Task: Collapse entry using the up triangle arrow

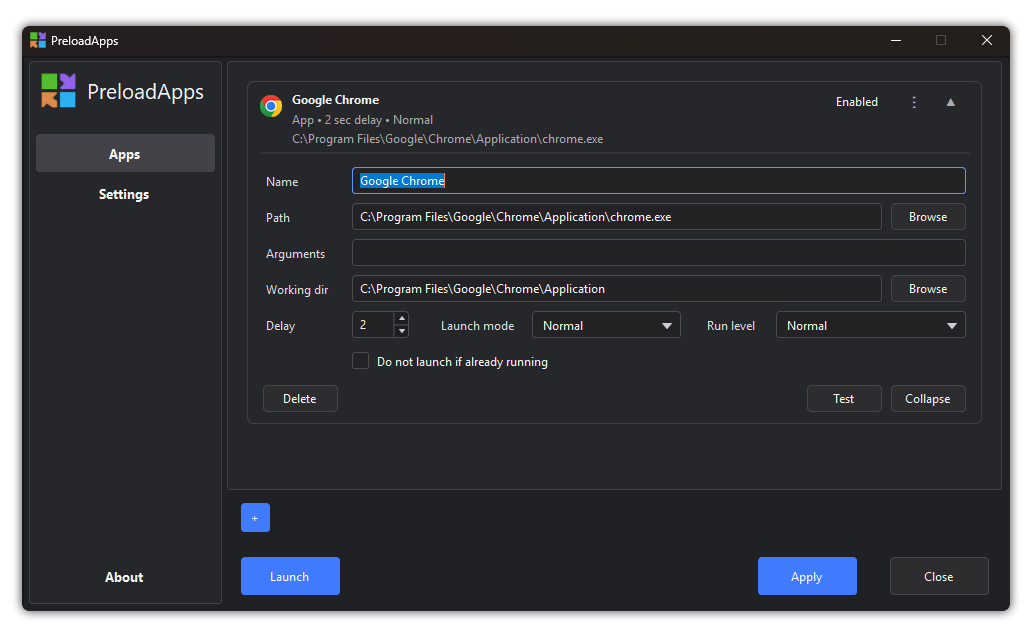Action: tap(951, 102)
